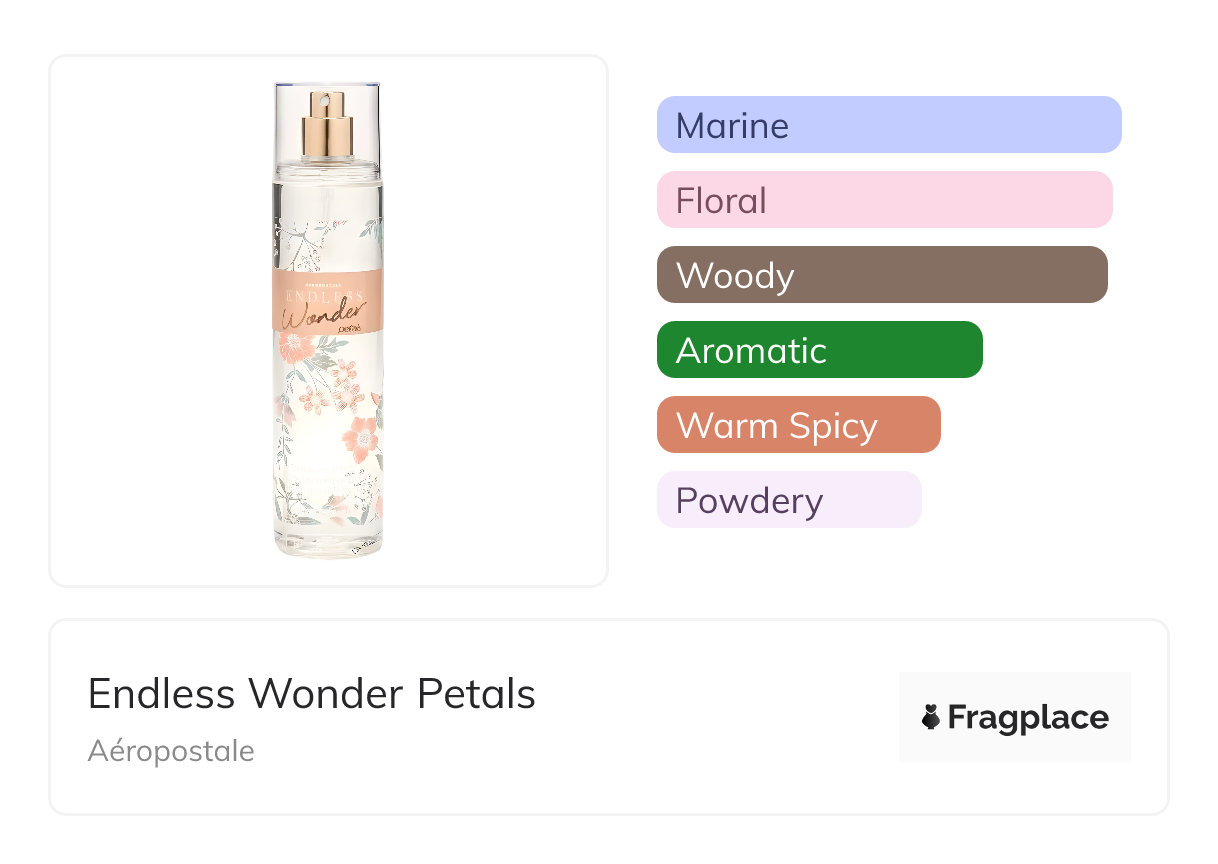
Task: Open the Aéropostale brand link
Action: pos(171,751)
